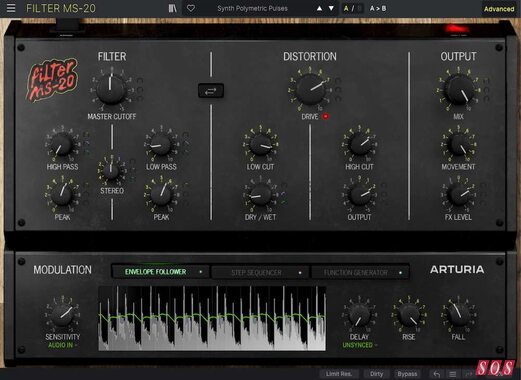The height and width of the screenshot is (380, 521).
Task: Click the Fall knob
Action: pos(458,314)
